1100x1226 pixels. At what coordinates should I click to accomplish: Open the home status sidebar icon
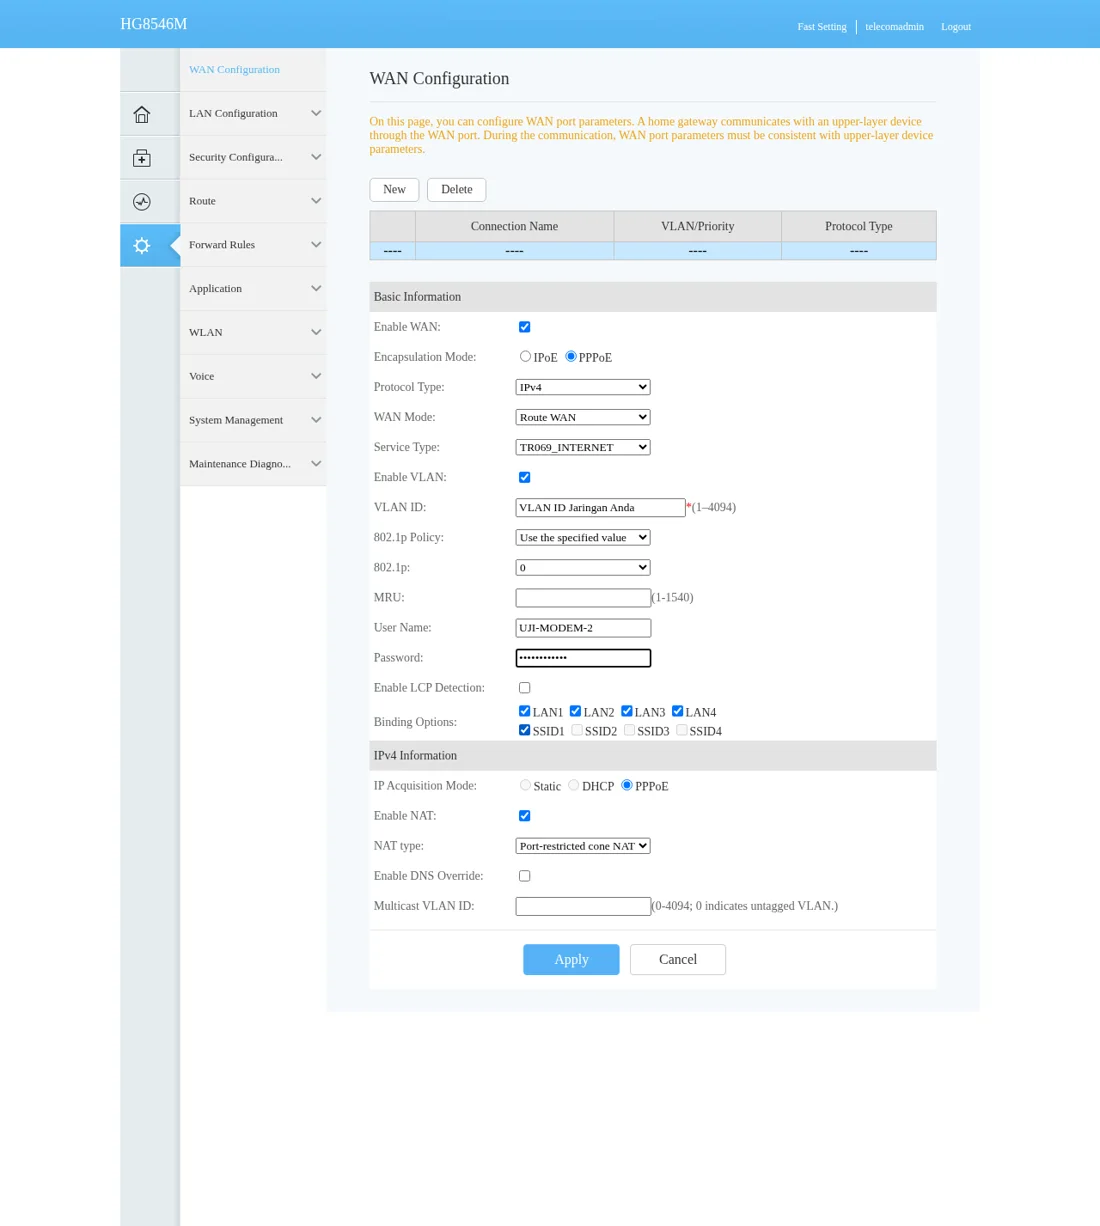[x=142, y=114]
